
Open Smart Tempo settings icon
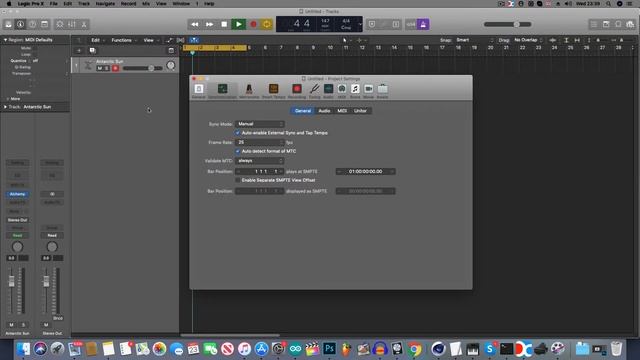tap(273, 91)
